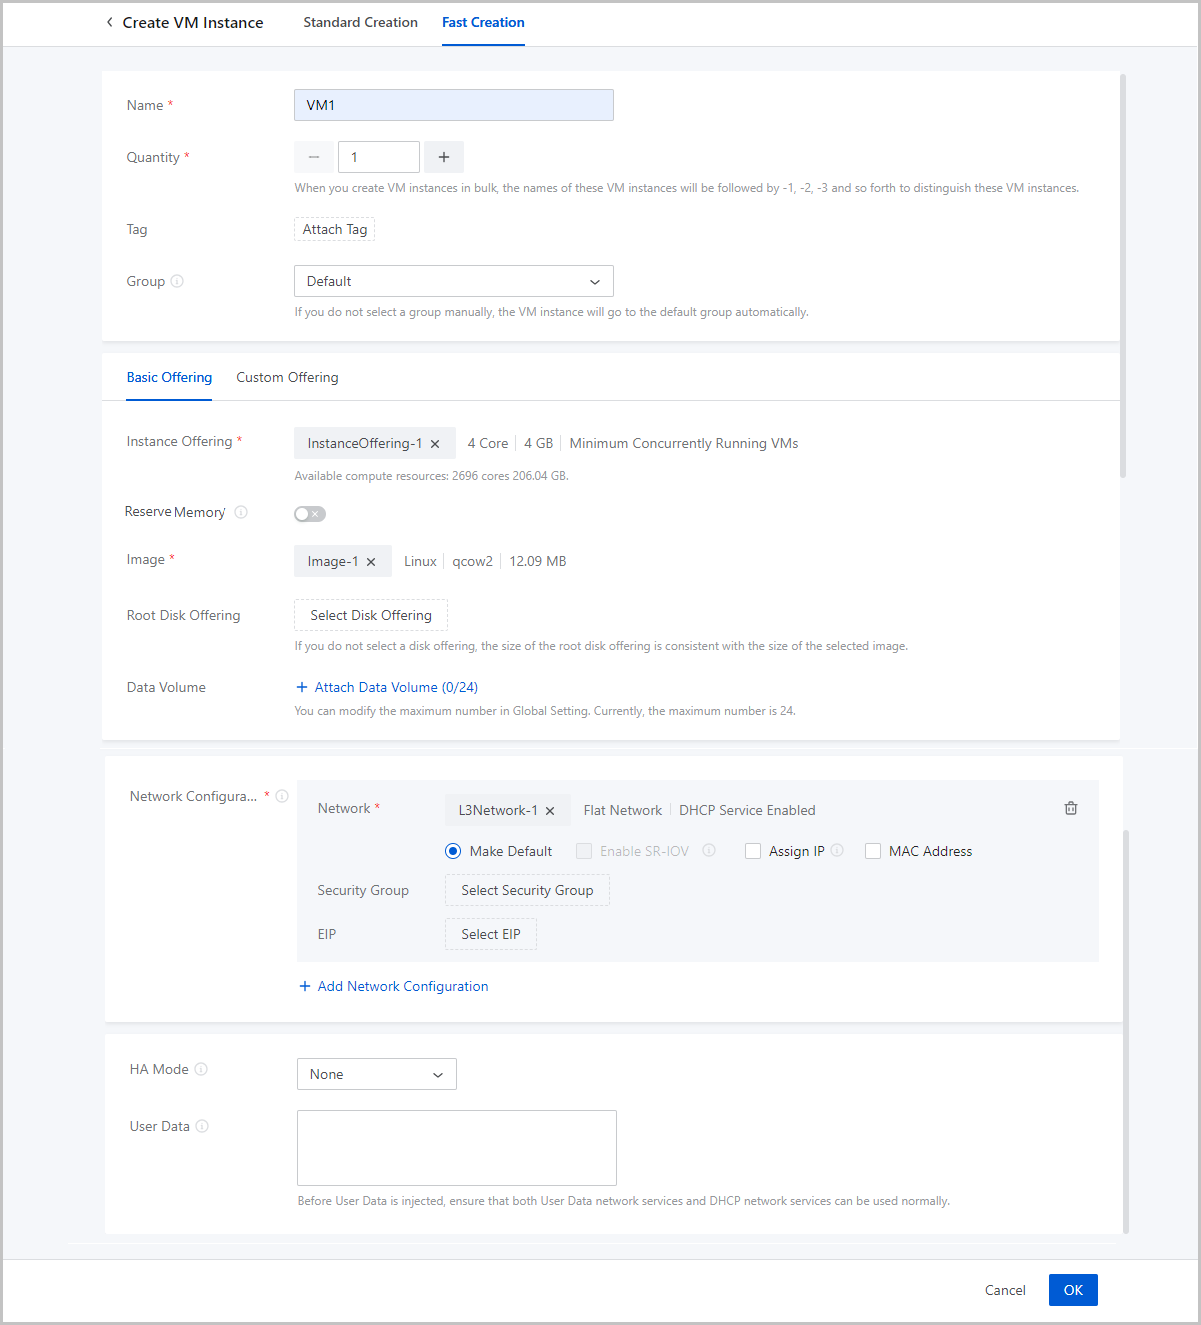Open the Group info tooltip icon
This screenshot has height=1325, width=1201.
point(177,281)
